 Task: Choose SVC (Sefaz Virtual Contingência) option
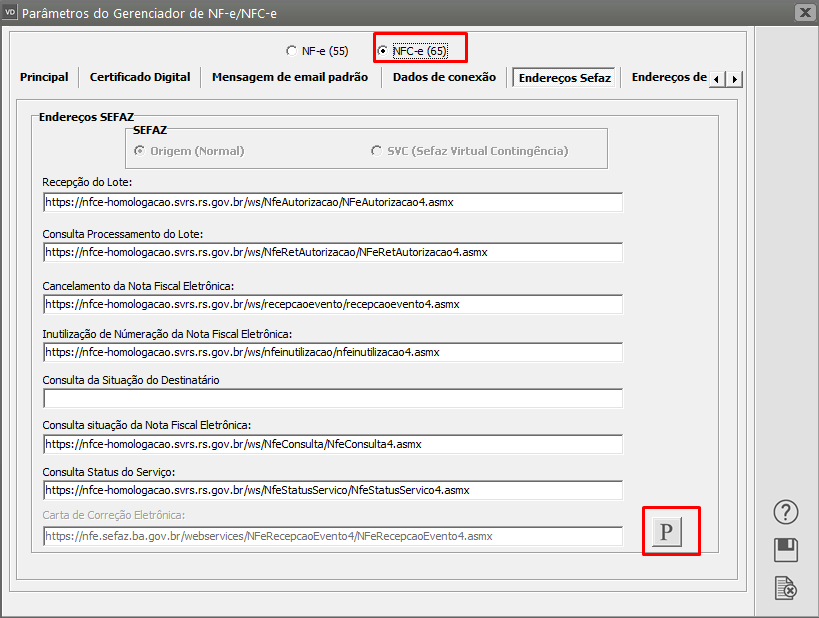coord(470,151)
